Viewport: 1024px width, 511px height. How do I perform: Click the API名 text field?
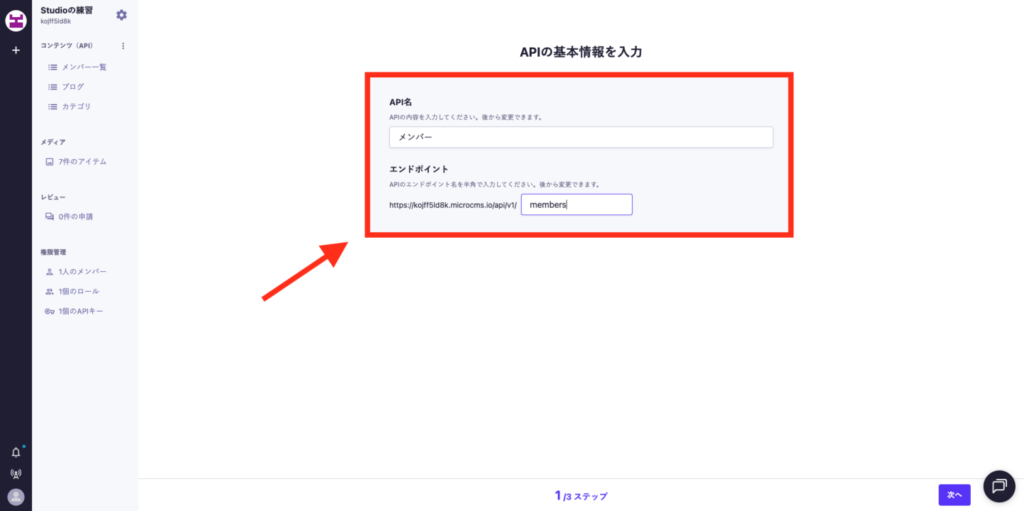coord(580,137)
